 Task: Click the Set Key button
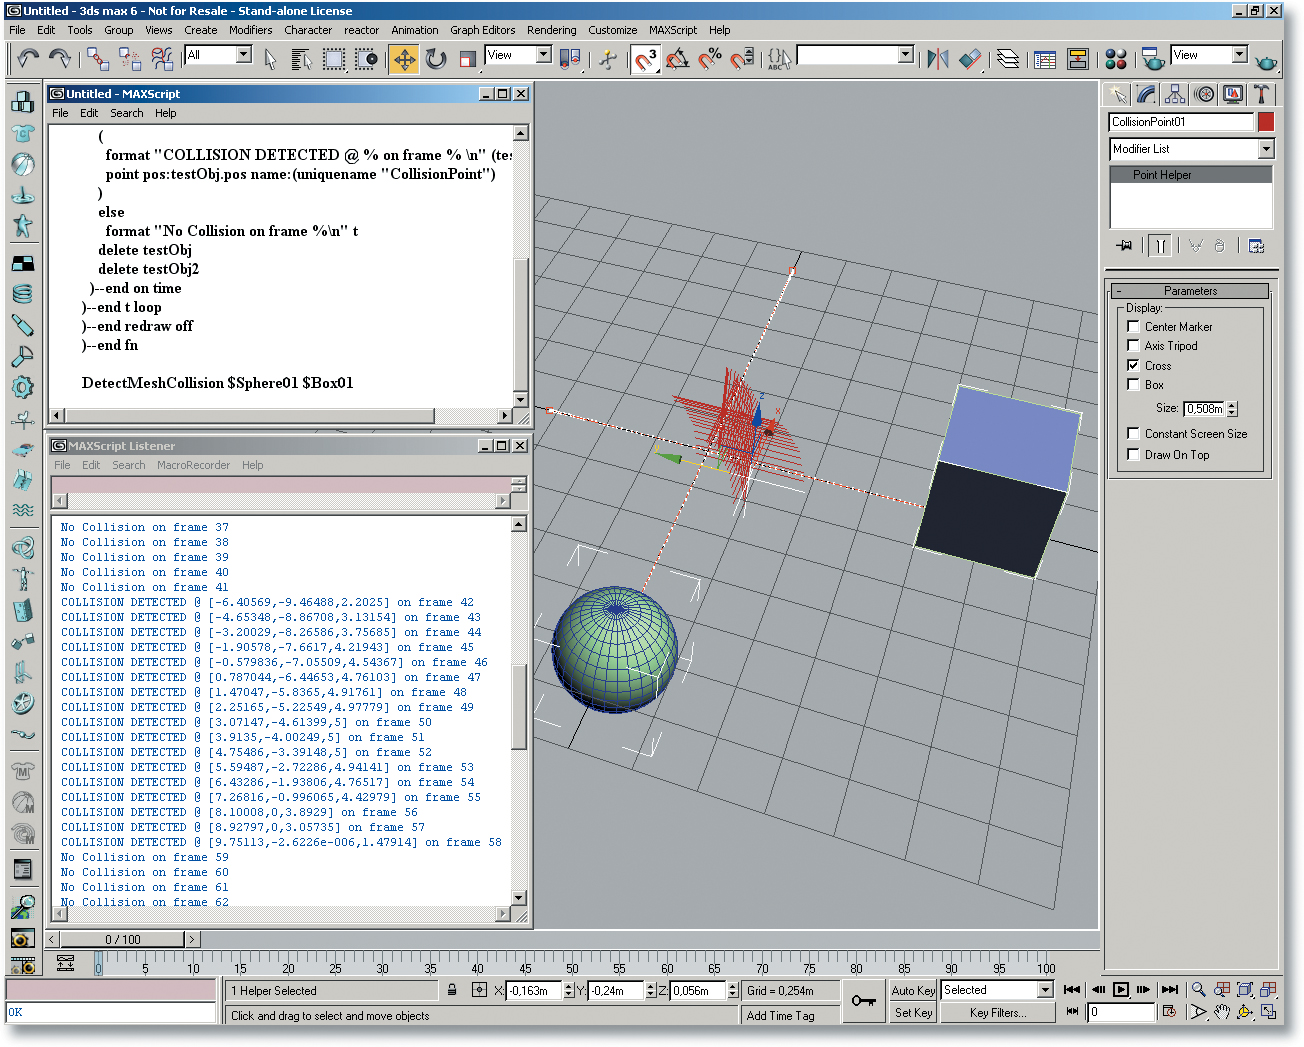pyautogui.click(x=913, y=1013)
